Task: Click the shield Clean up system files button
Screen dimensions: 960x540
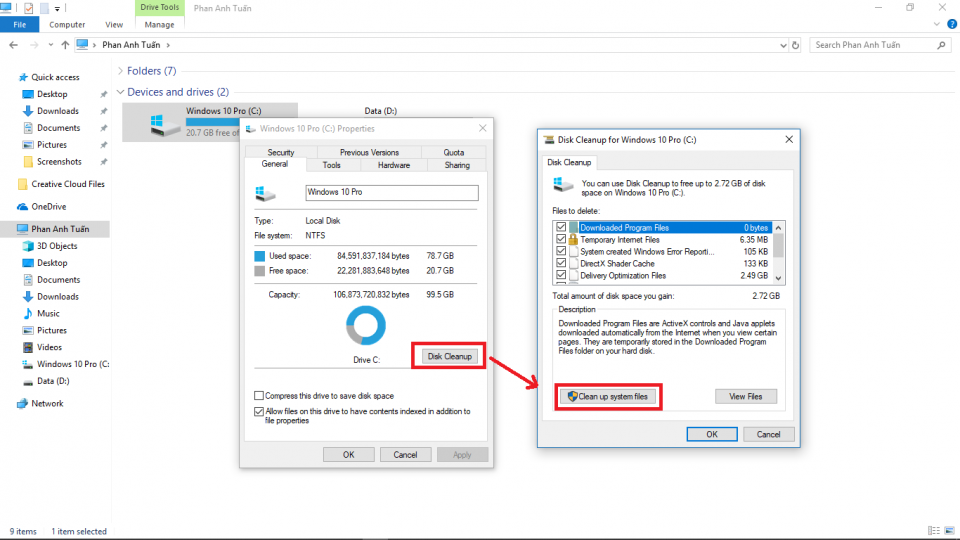Action: tap(609, 397)
